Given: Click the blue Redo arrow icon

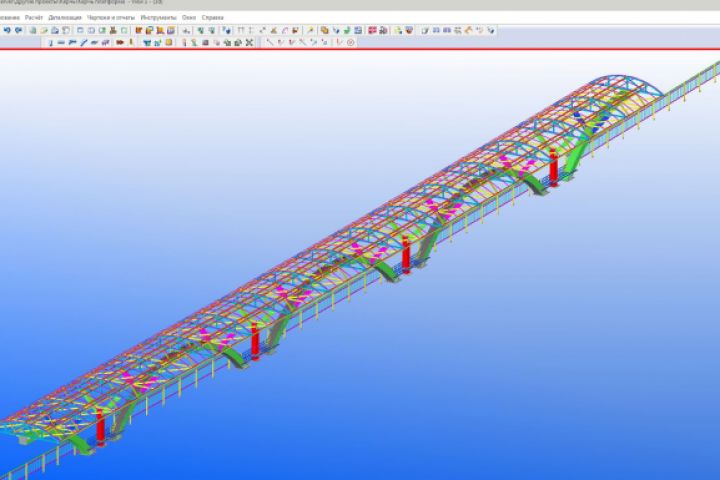Looking at the screenshot, I should (x=18, y=30).
